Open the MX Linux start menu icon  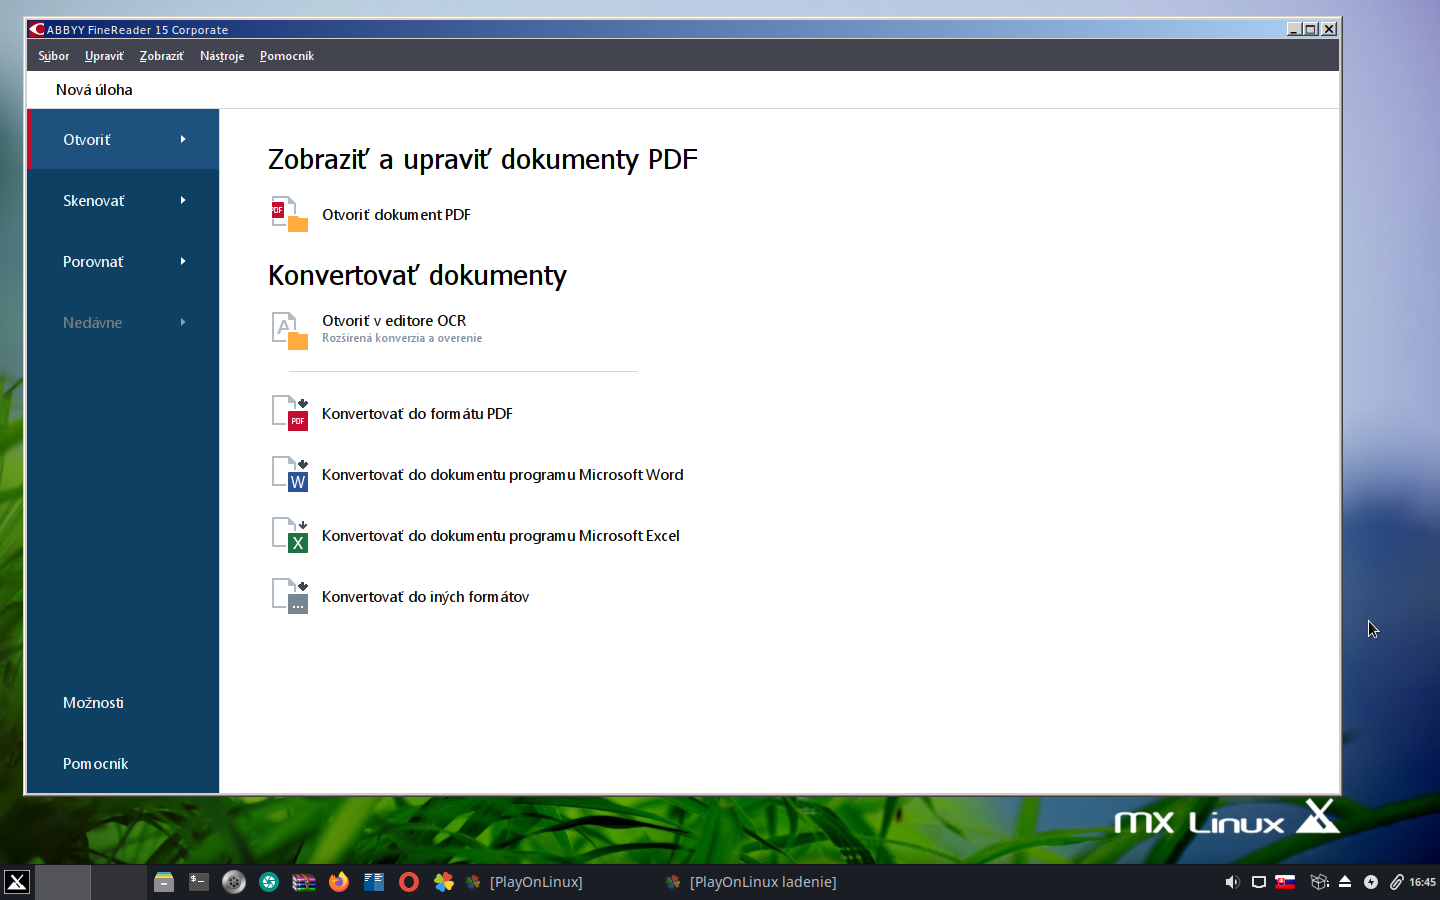tap(17, 882)
